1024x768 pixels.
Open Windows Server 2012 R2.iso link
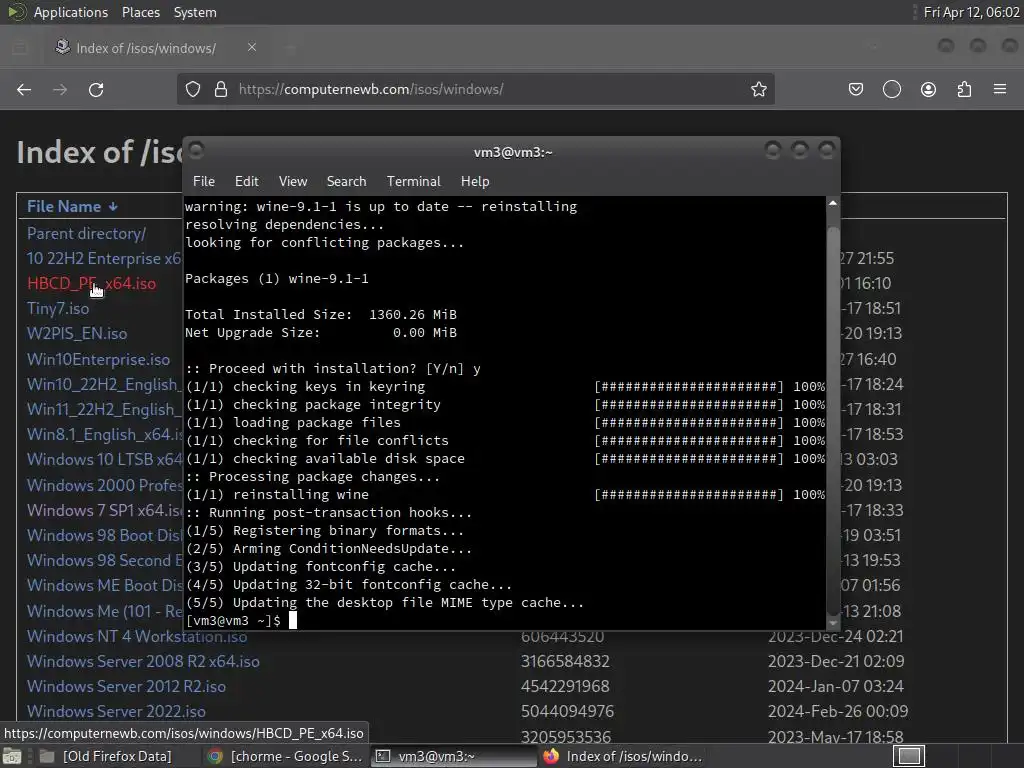pos(126,686)
